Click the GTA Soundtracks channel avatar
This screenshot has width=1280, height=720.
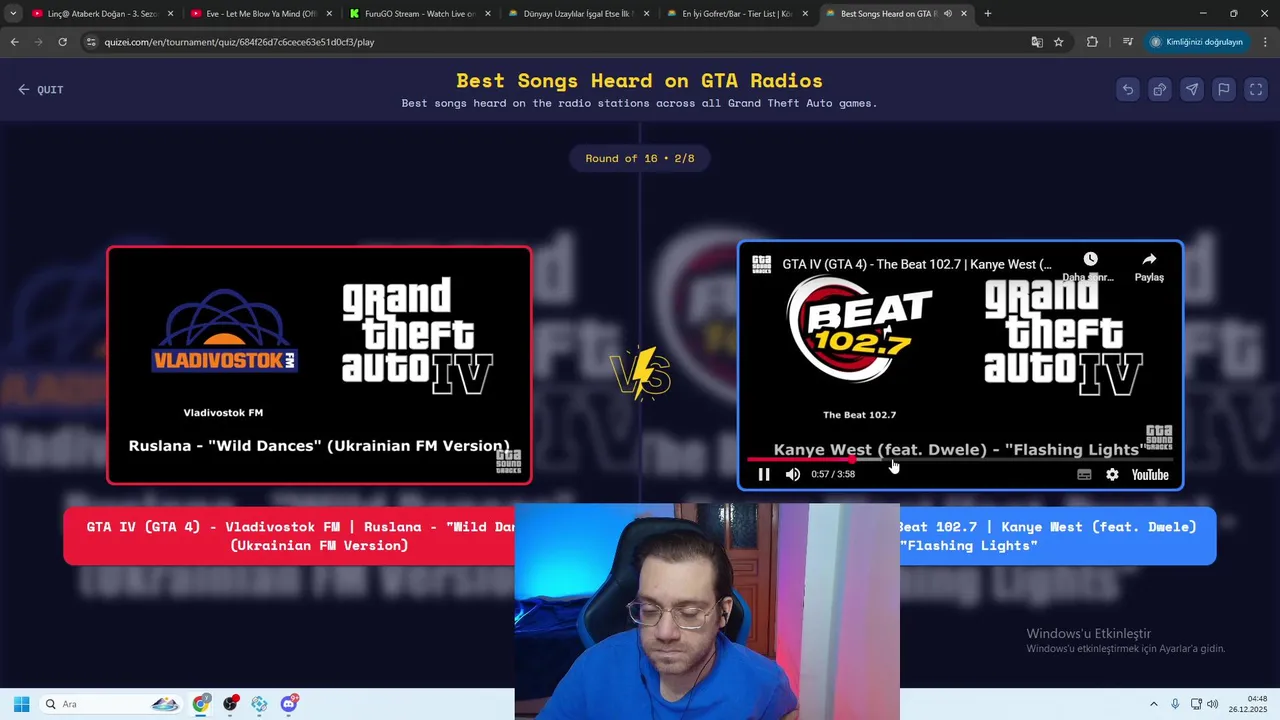click(762, 264)
